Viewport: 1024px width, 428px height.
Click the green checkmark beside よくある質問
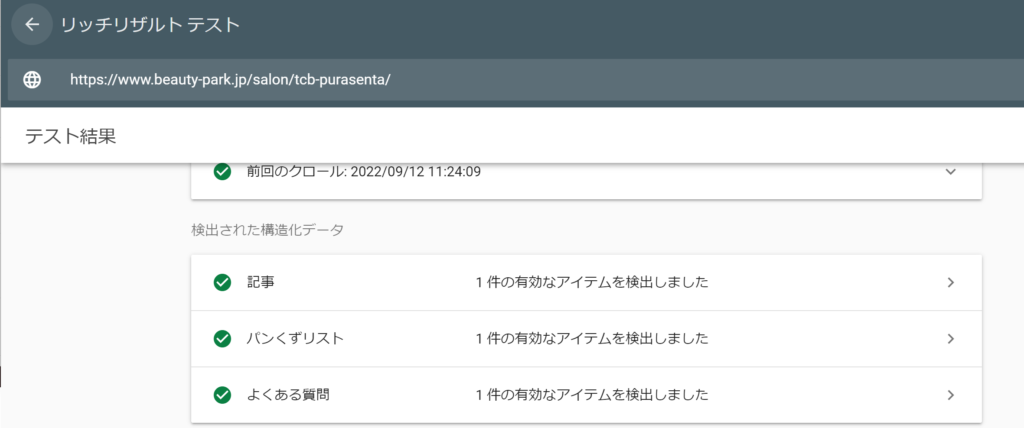pyautogui.click(x=223, y=395)
